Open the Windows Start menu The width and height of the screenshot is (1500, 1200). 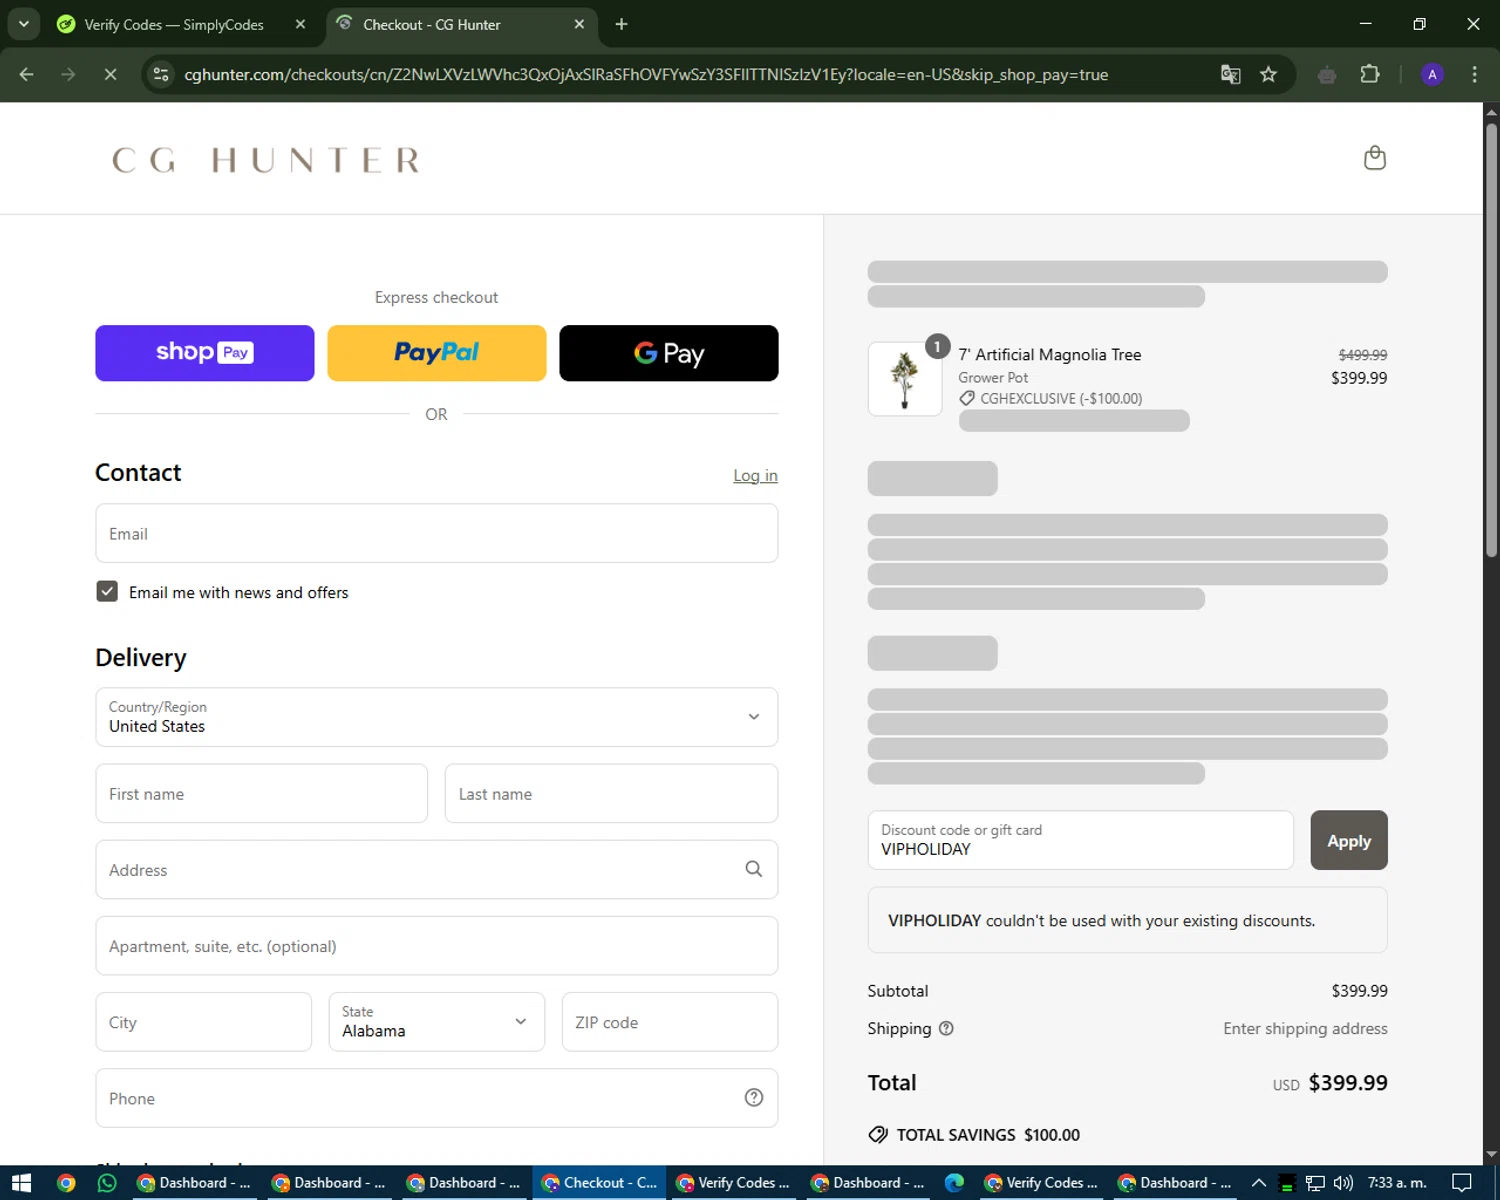pos(22,1183)
